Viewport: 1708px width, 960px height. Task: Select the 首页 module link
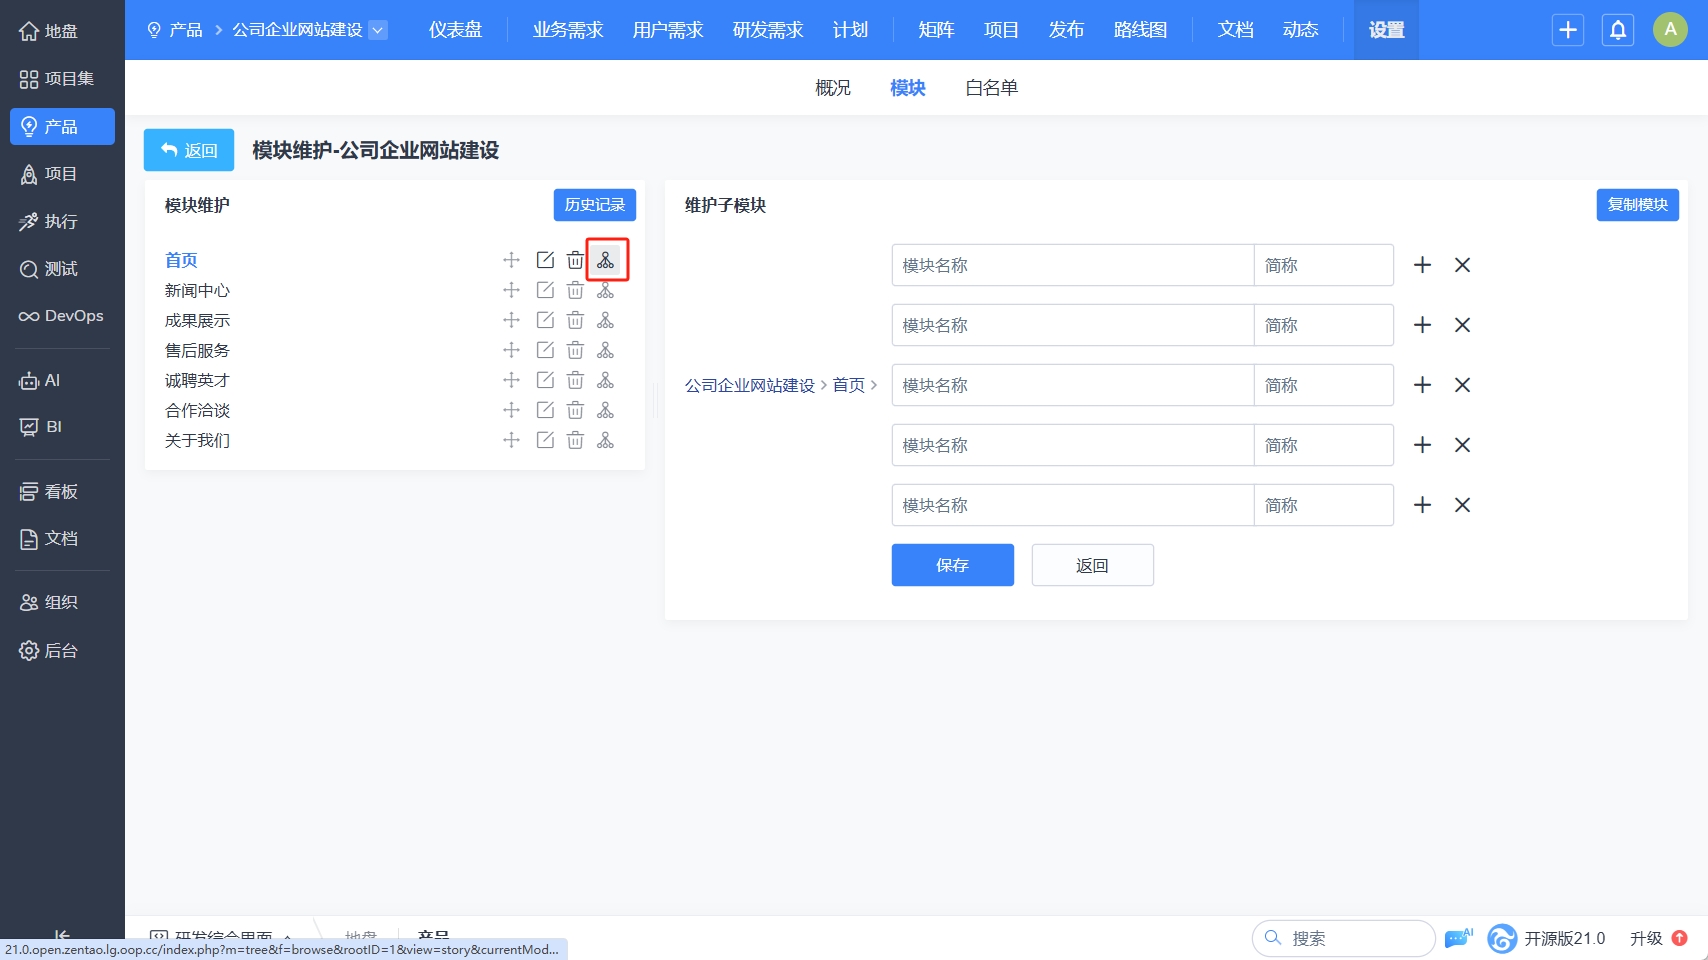click(x=181, y=260)
